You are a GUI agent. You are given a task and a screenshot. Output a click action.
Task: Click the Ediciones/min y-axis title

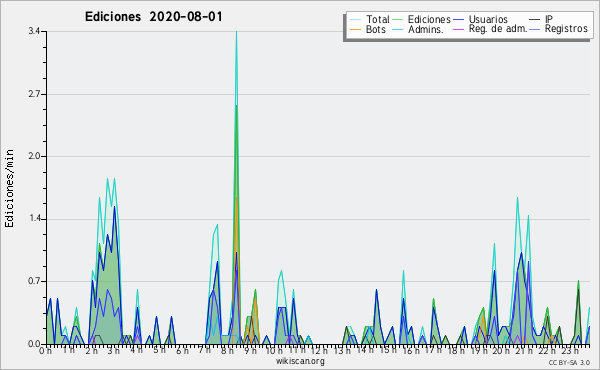9,188
